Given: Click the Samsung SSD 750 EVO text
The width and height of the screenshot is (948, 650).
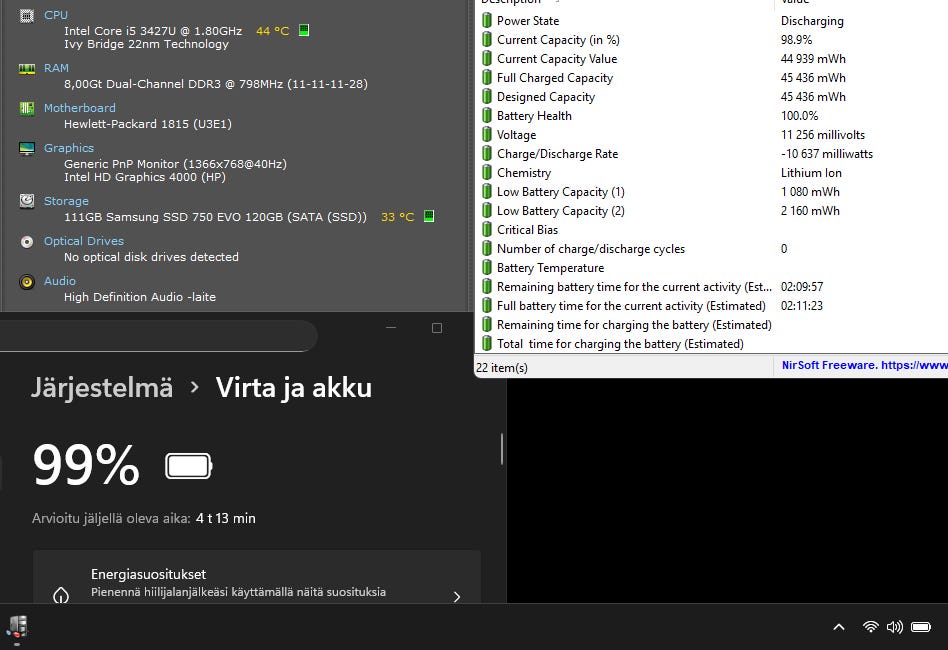Looking at the screenshot, I should (x=215, y=217).
